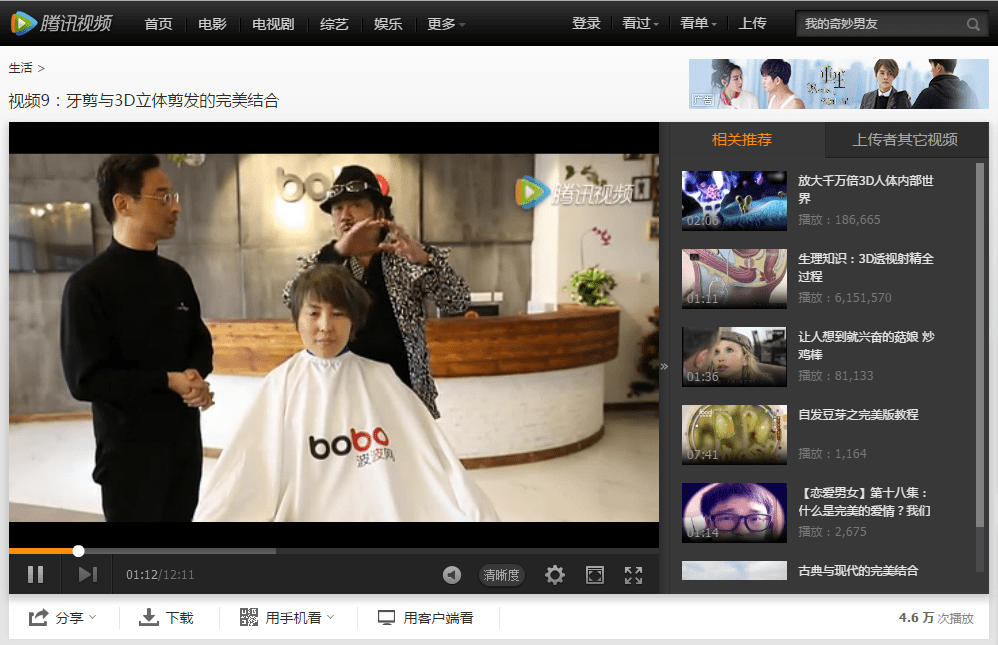
Task: Click the 生活 breadcrumb link
Action: click(20, 67)
